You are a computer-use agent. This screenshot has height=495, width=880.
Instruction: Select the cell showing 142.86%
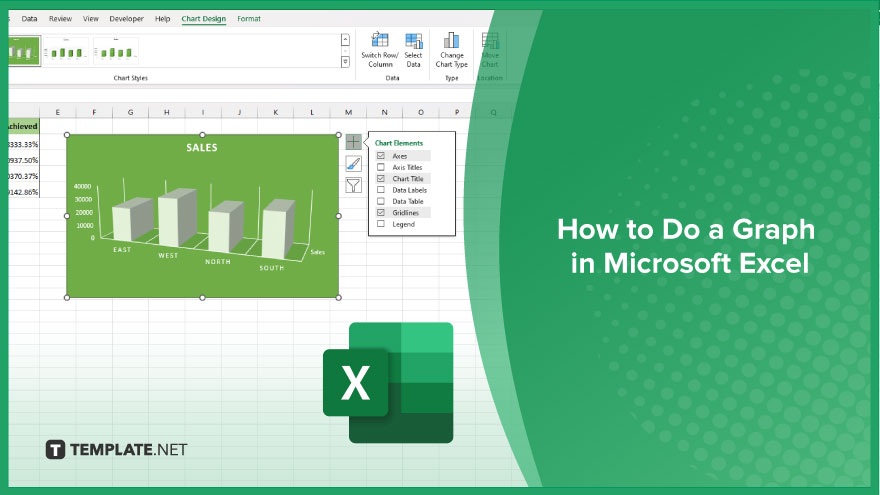24,192
